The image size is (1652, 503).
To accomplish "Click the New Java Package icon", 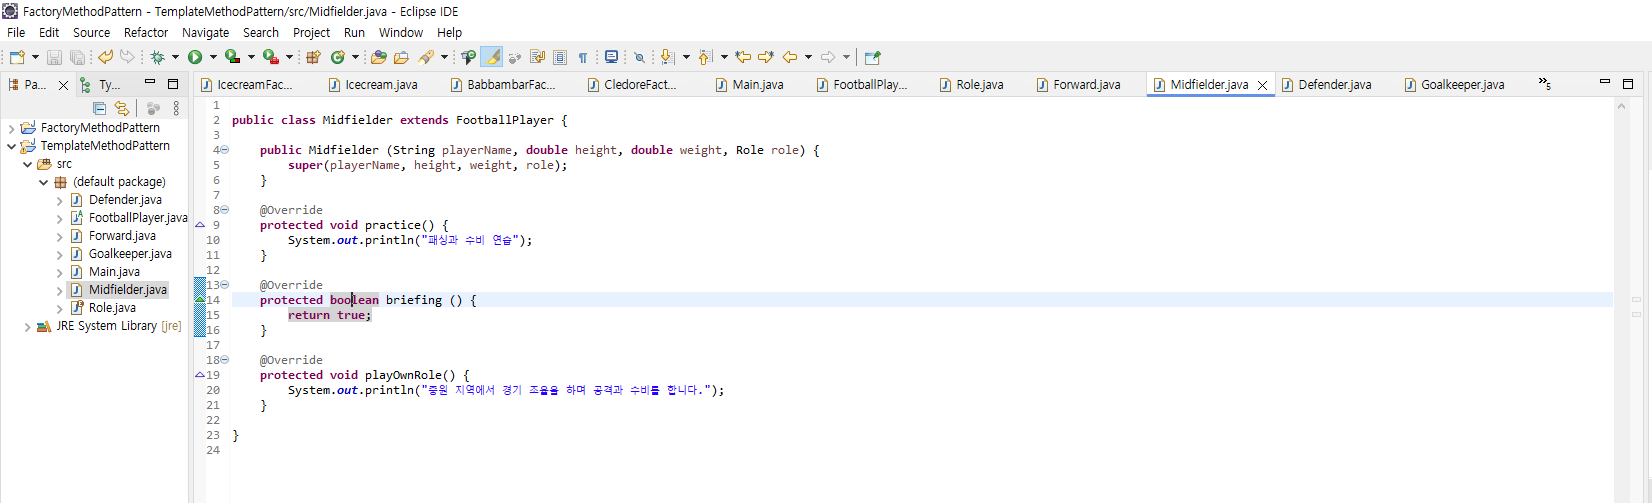I will click(x=313, y=57).
